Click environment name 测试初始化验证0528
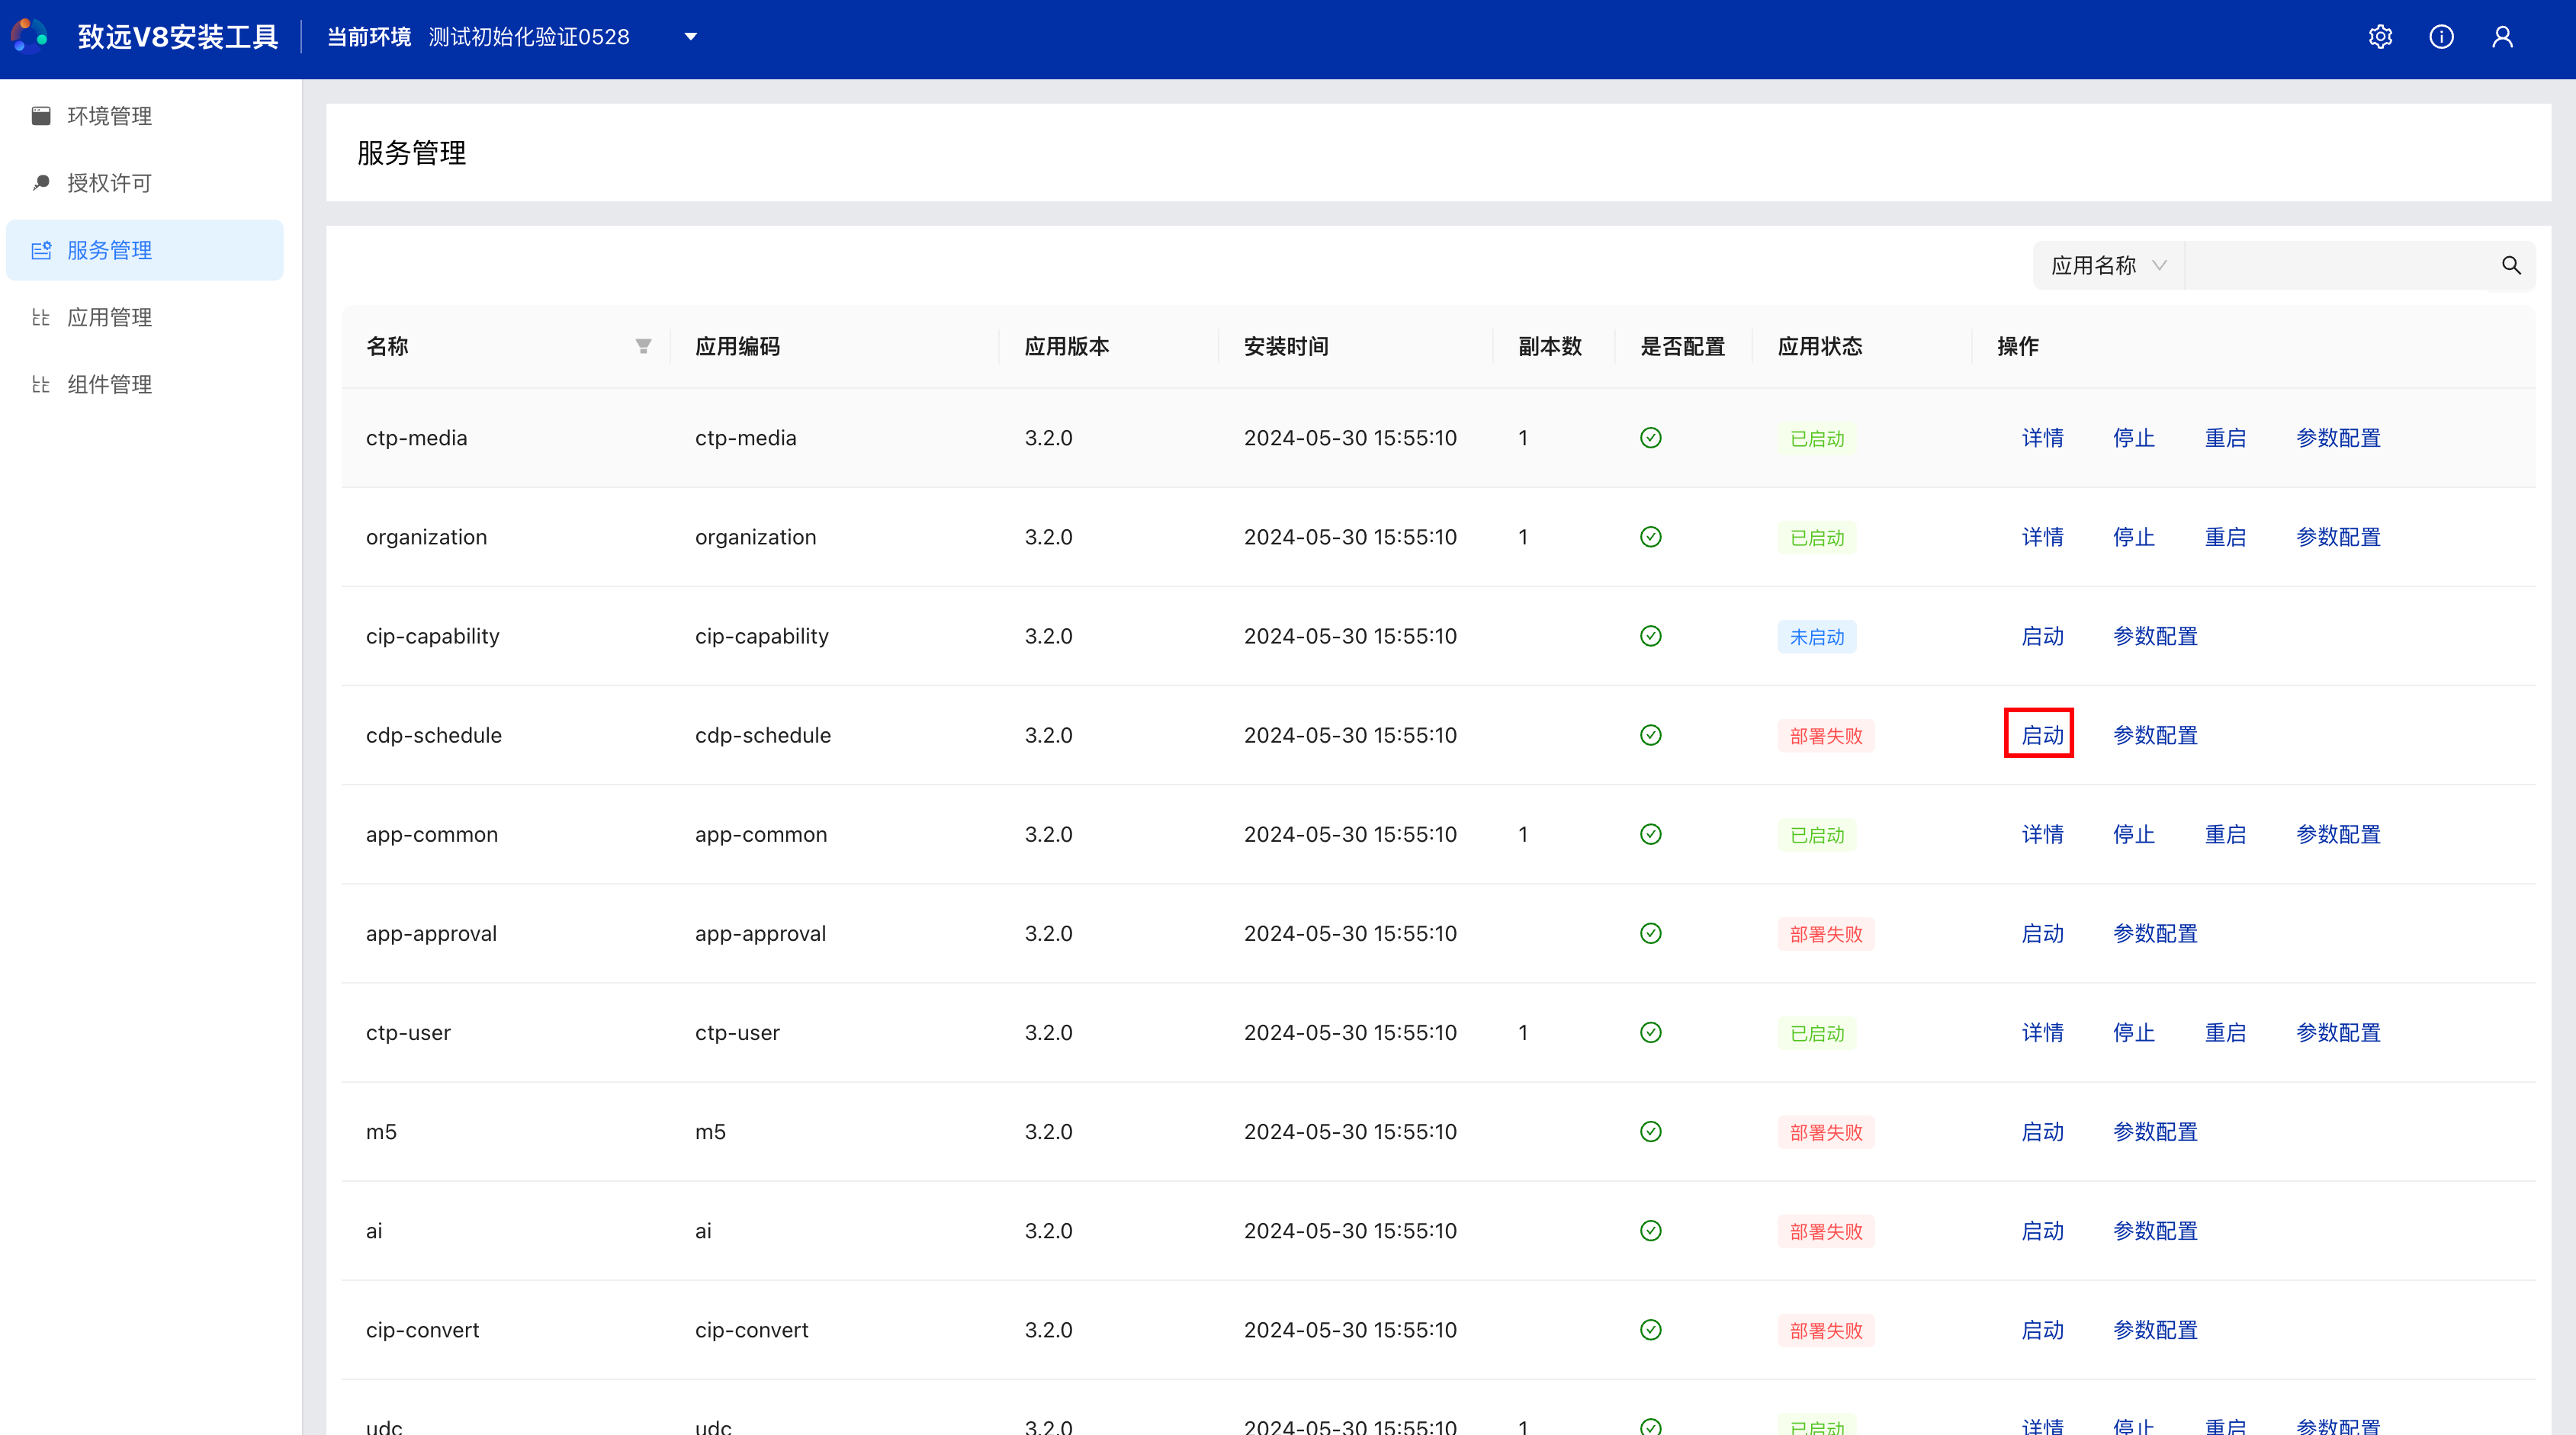This screenshot has height=1435, width=2576. click(529, 37)
